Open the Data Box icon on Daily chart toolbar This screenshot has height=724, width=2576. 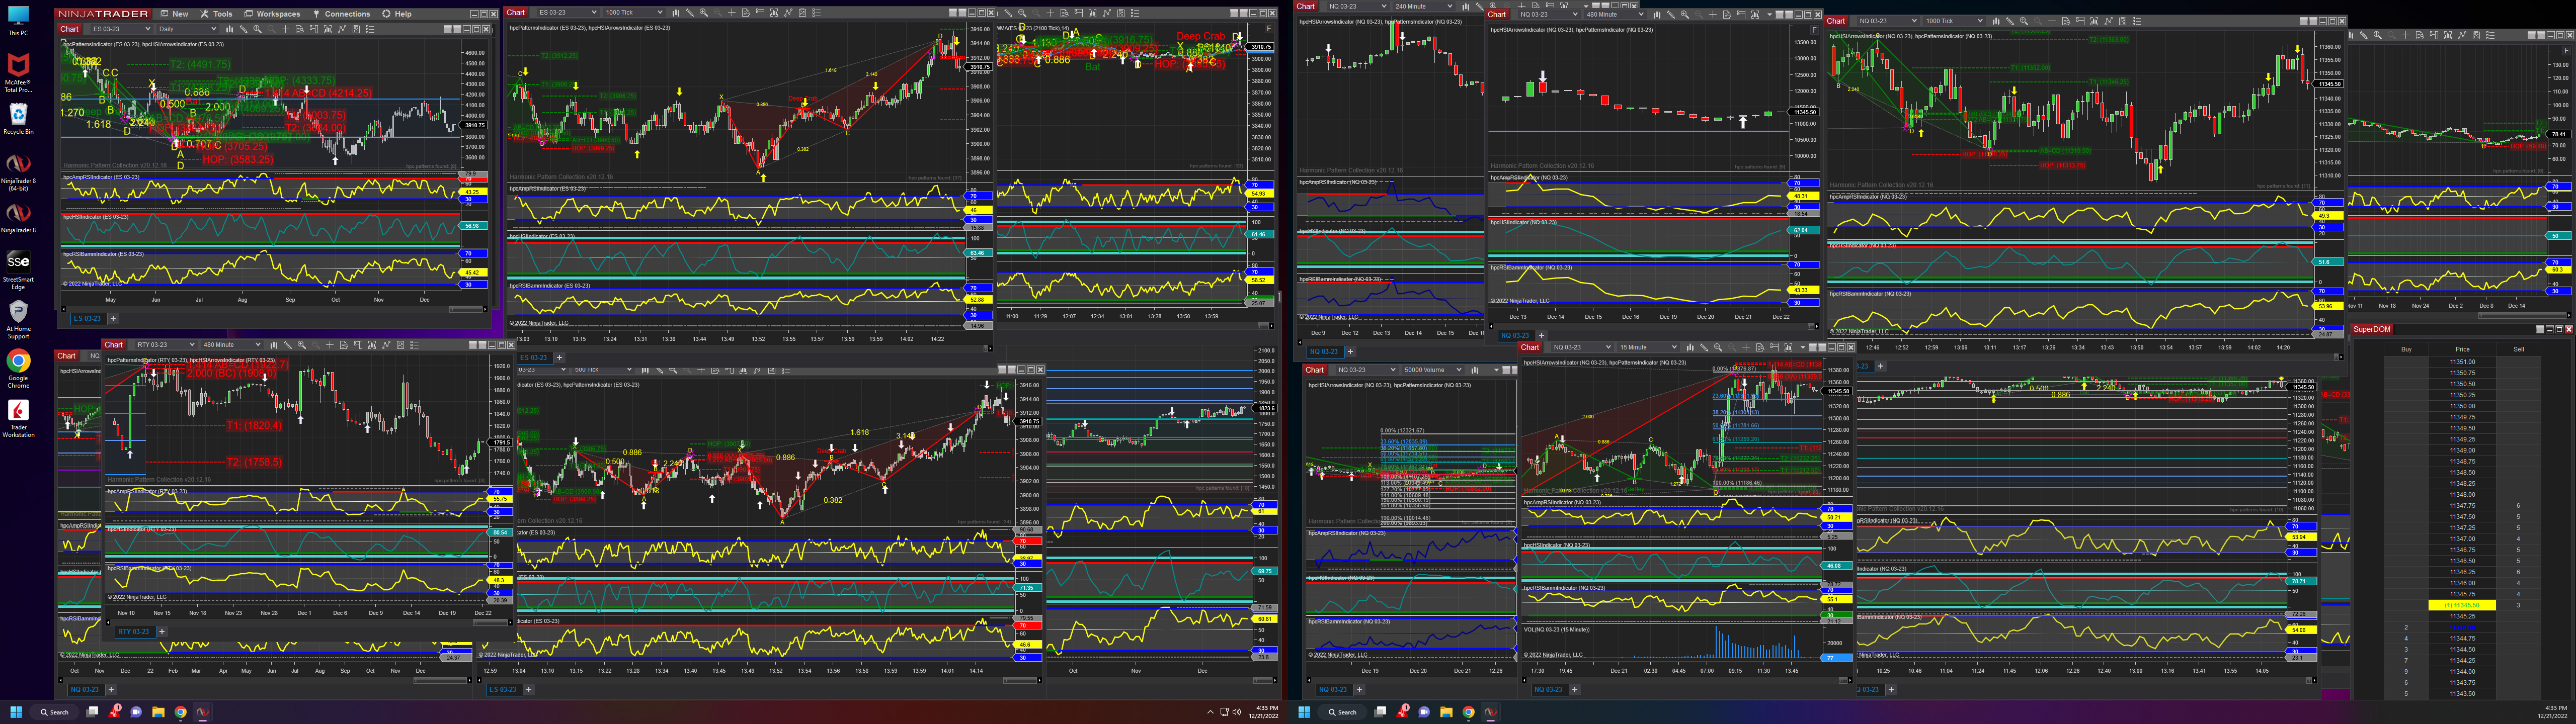point(300,29)
